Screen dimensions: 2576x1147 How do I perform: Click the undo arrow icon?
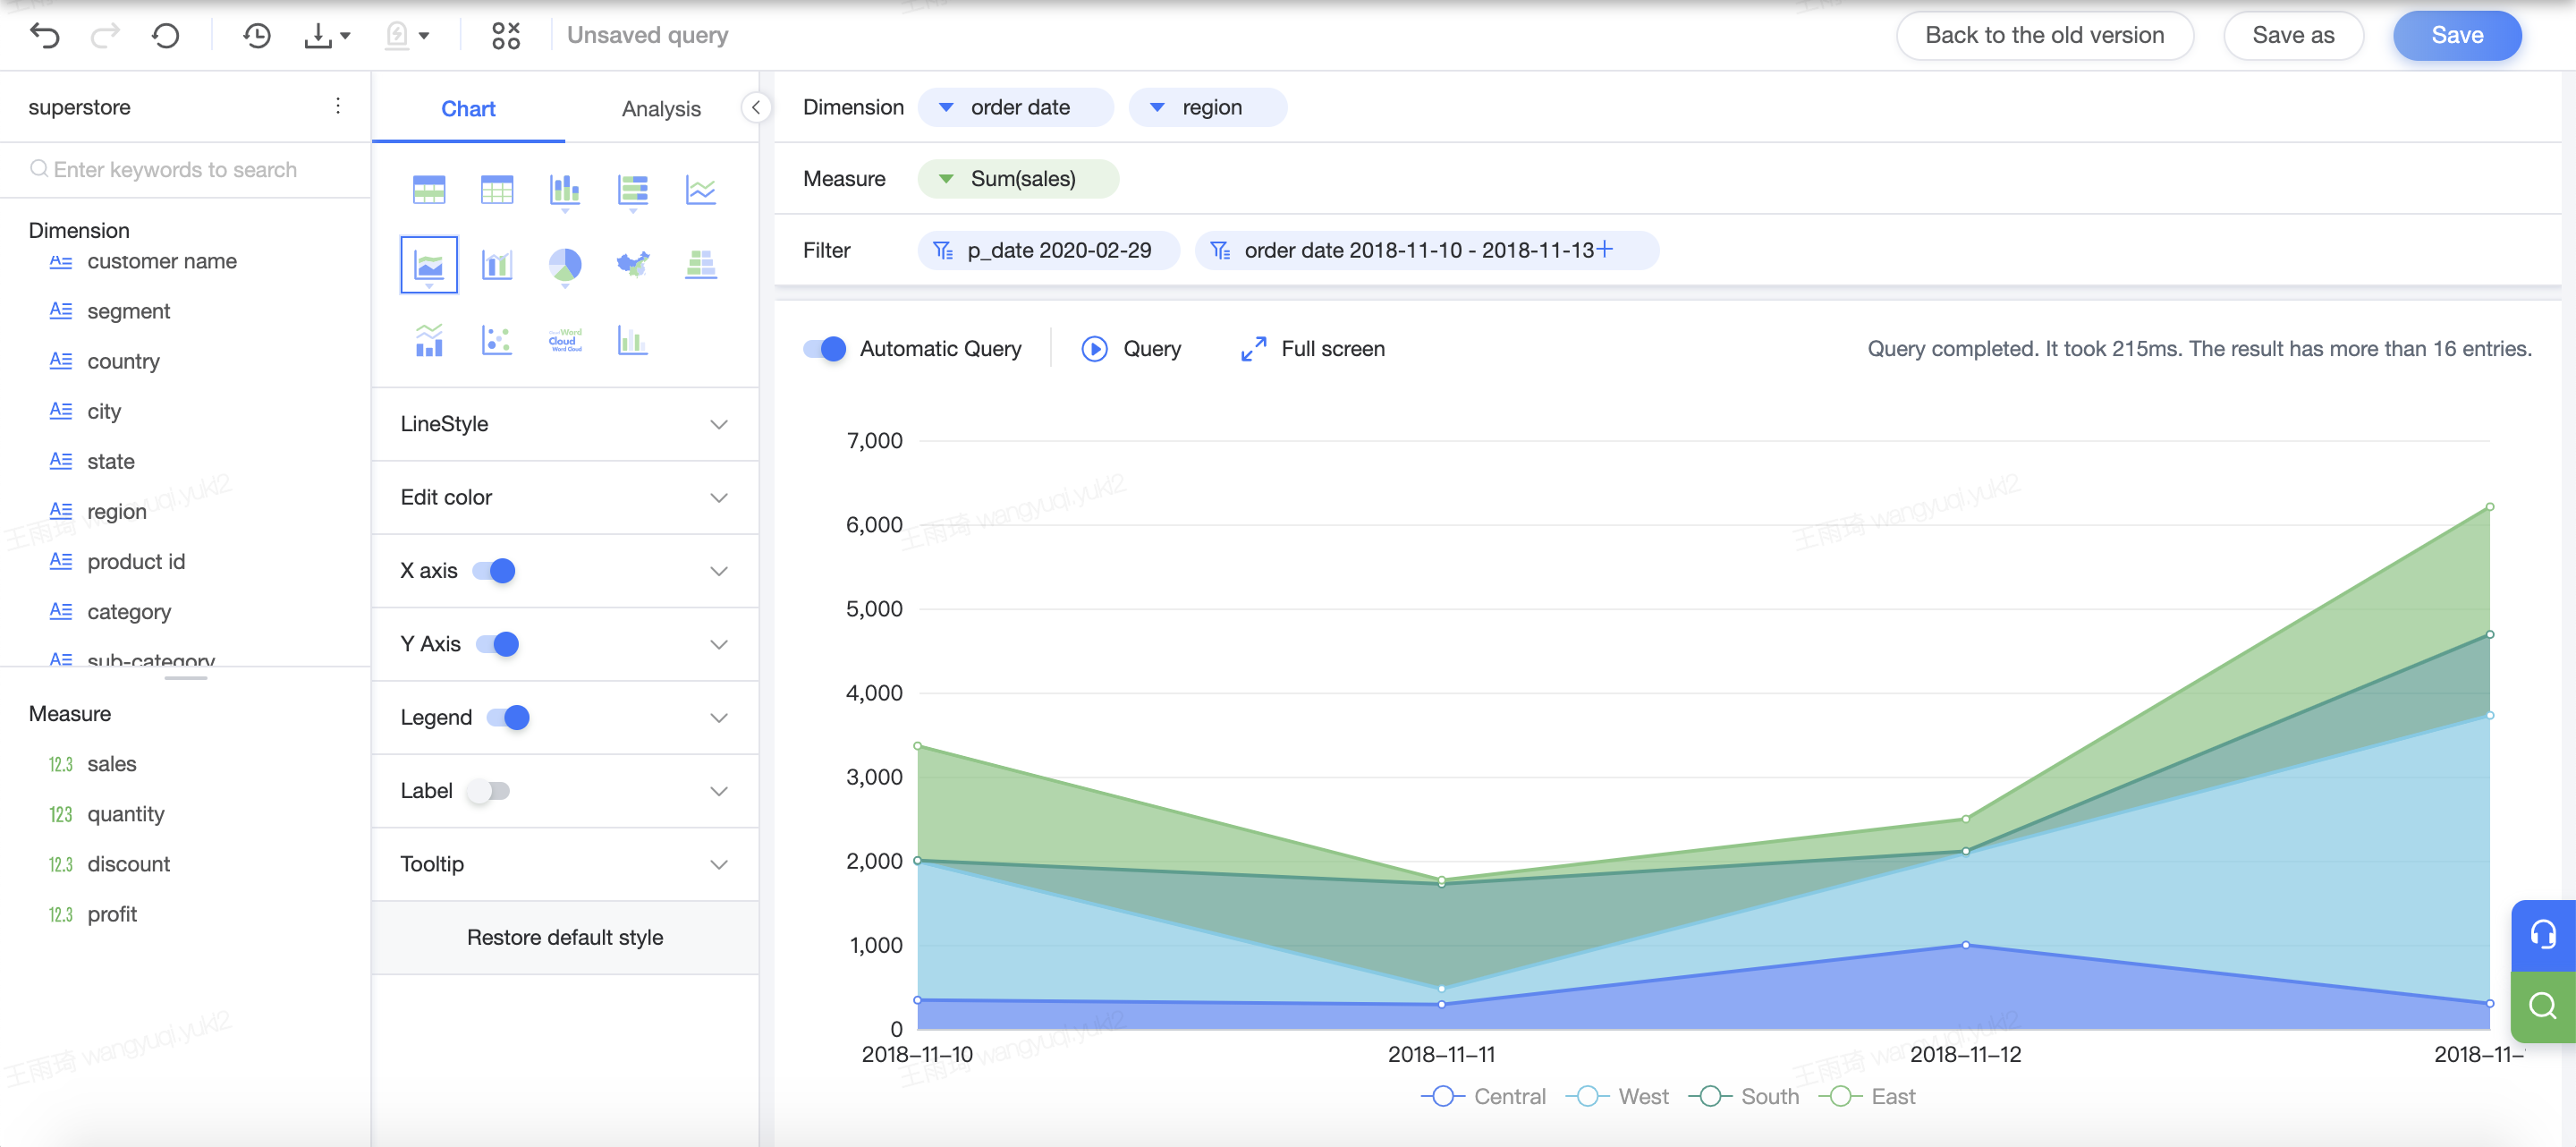(x=45, y=36)
